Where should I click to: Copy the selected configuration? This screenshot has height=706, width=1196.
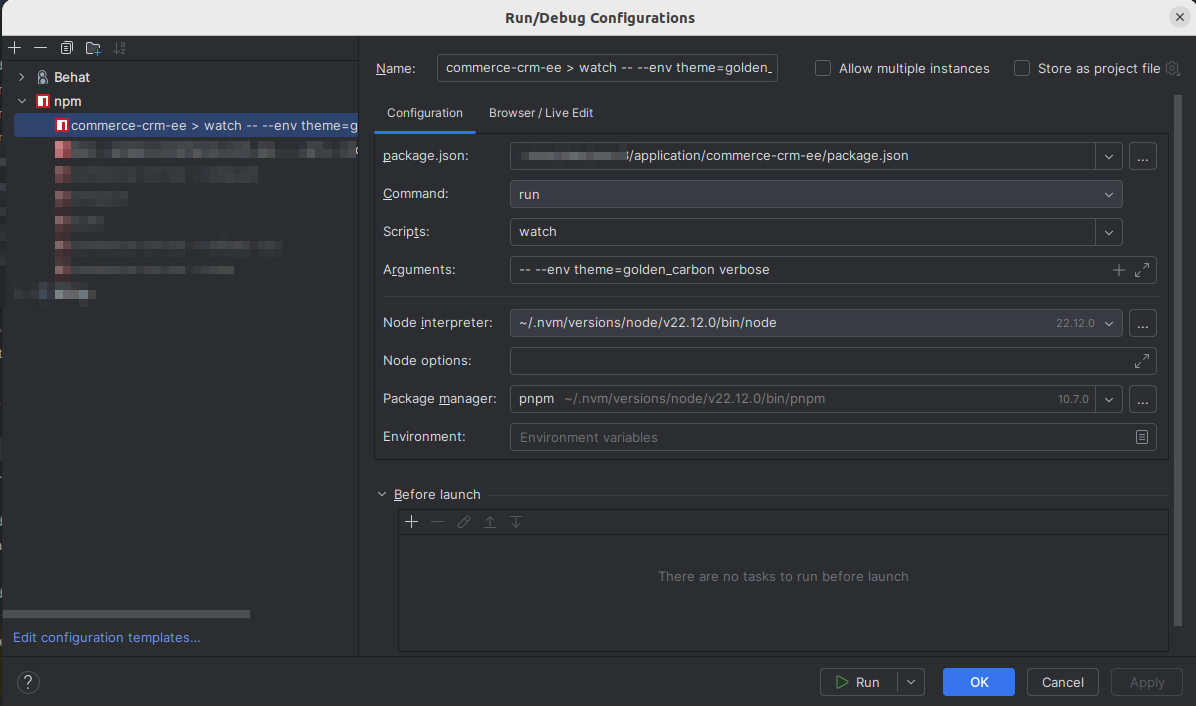66,48
